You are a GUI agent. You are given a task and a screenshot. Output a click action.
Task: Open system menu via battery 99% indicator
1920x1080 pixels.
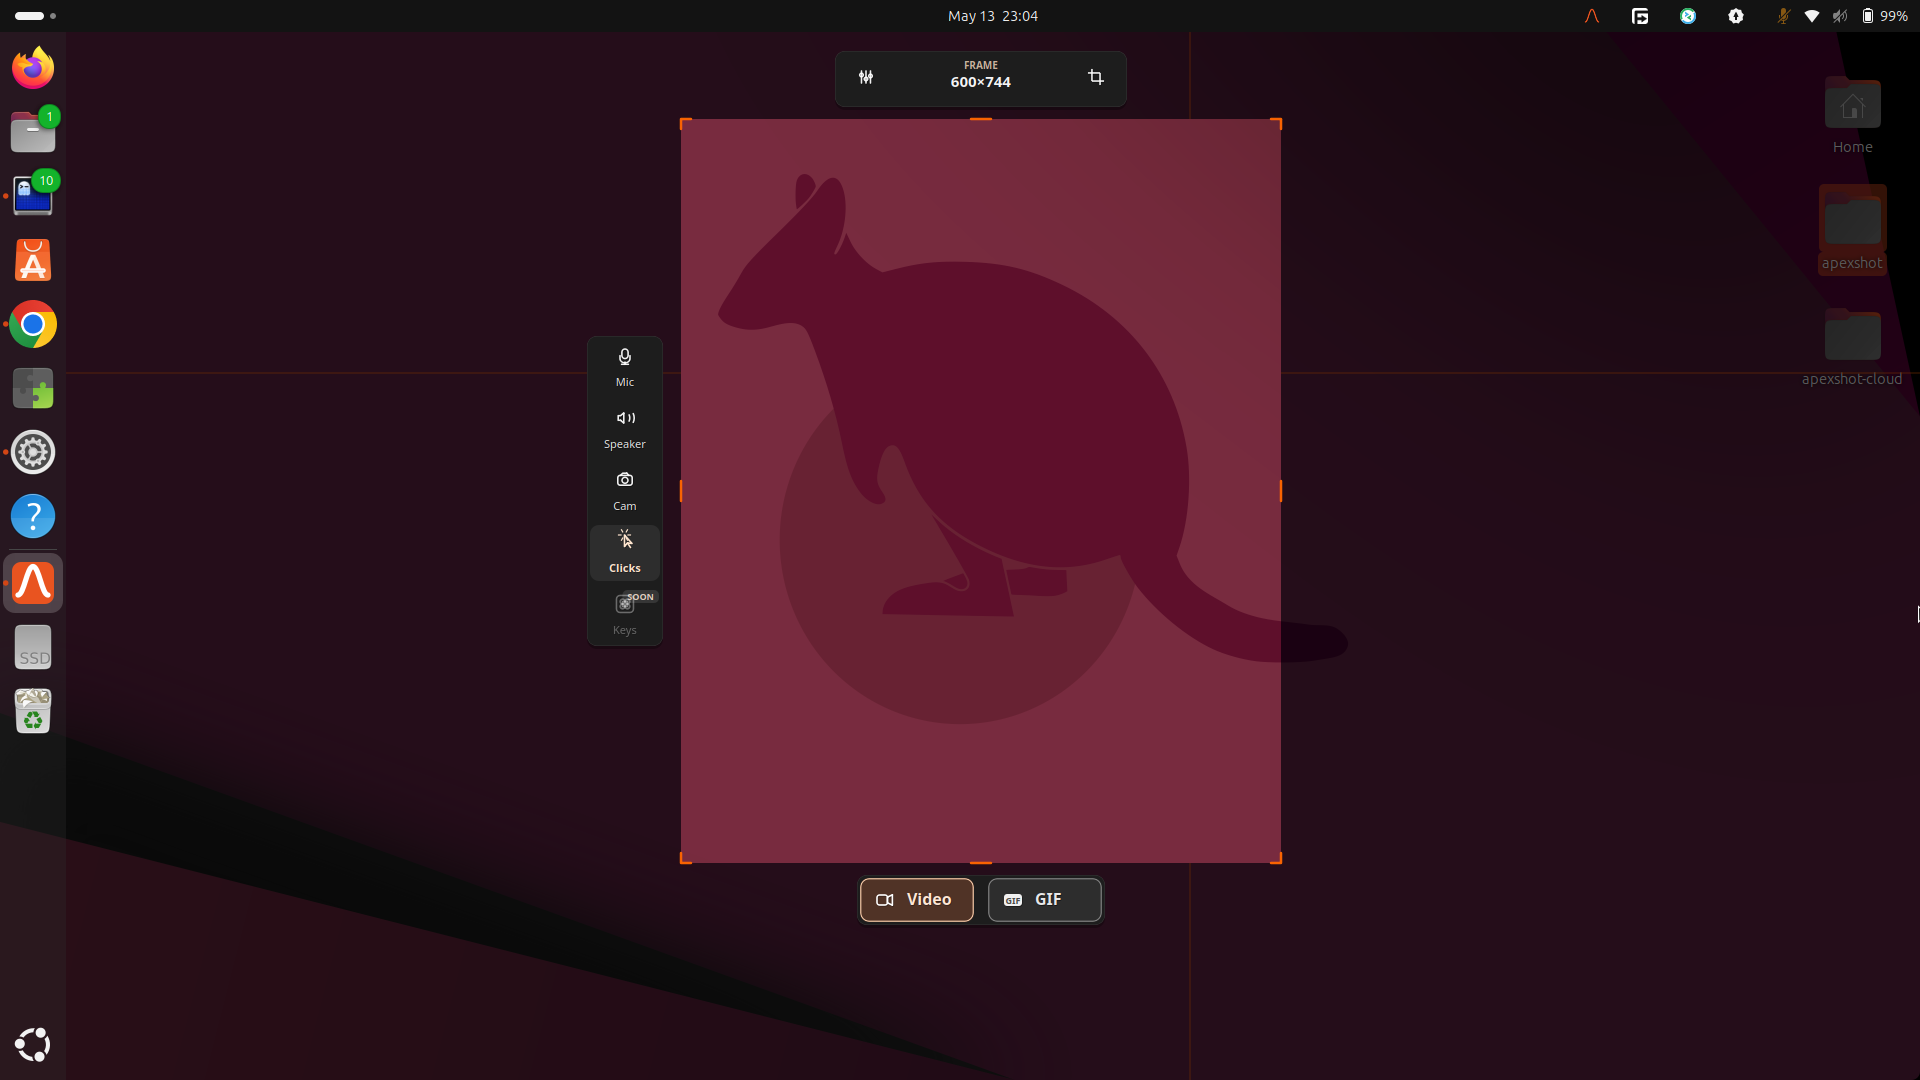tap(1884, 16)
